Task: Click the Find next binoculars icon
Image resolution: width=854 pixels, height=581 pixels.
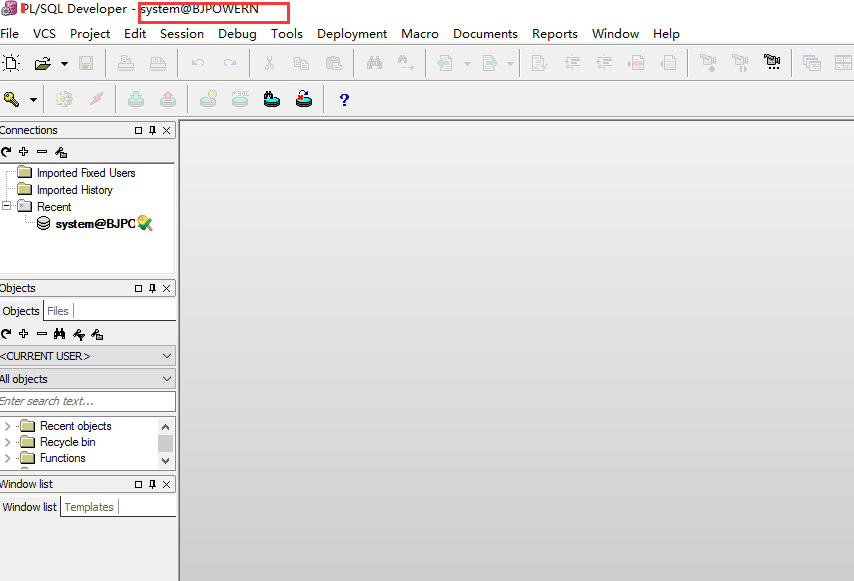Action: (406, 63)
